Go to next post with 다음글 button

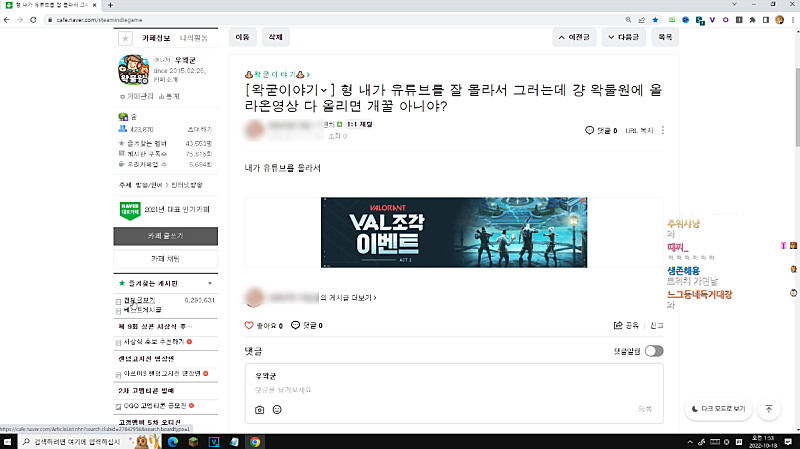(x=623, y=37)
